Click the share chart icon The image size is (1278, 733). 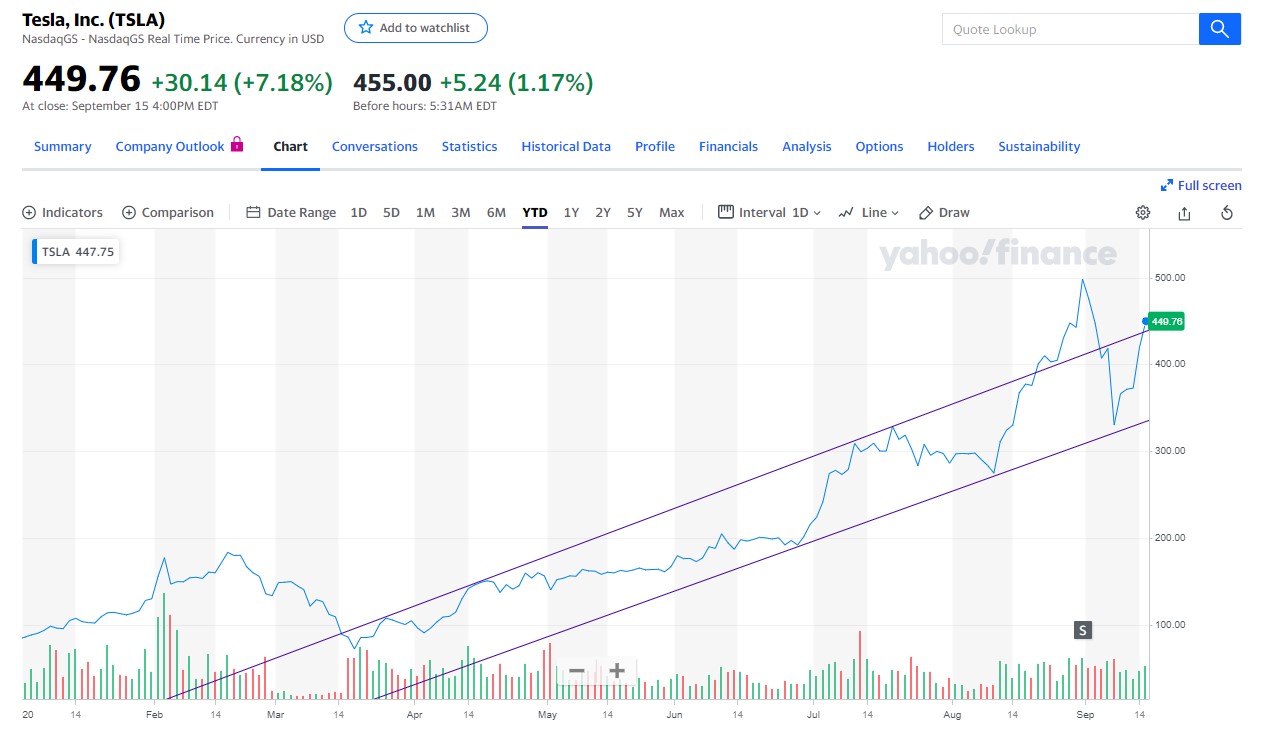(1185, 213)
